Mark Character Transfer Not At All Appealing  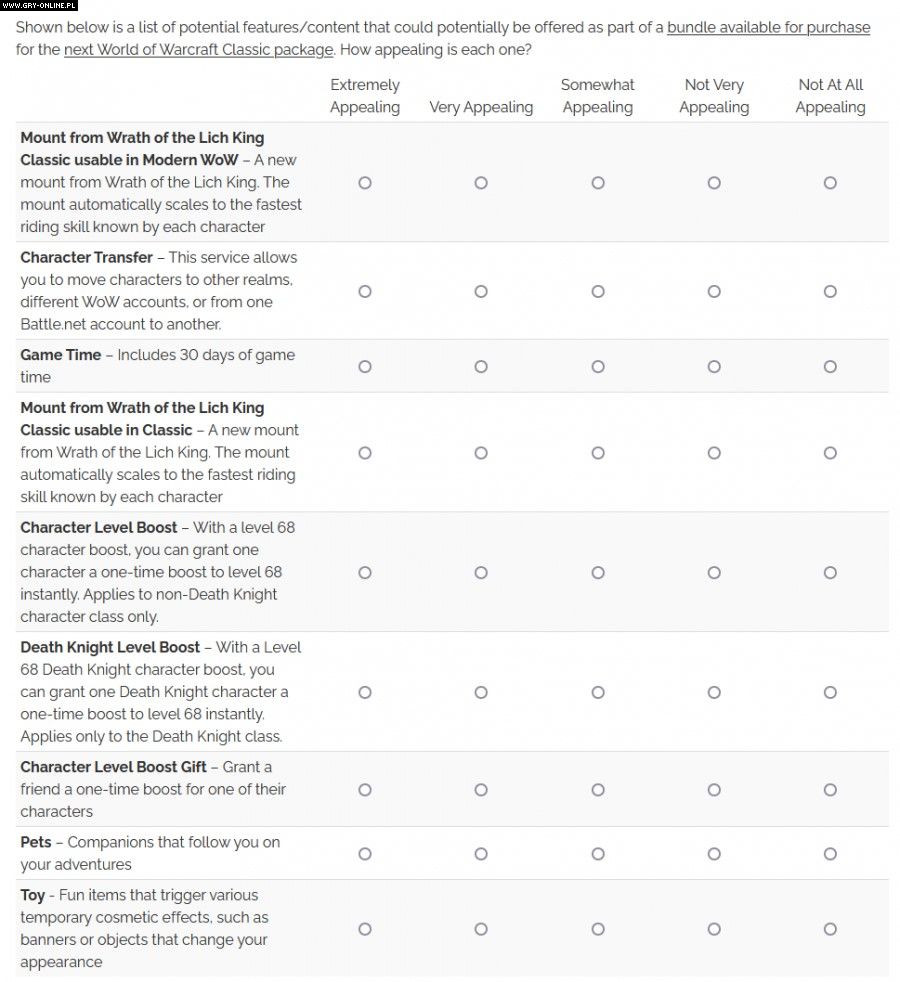pos(830,291)
